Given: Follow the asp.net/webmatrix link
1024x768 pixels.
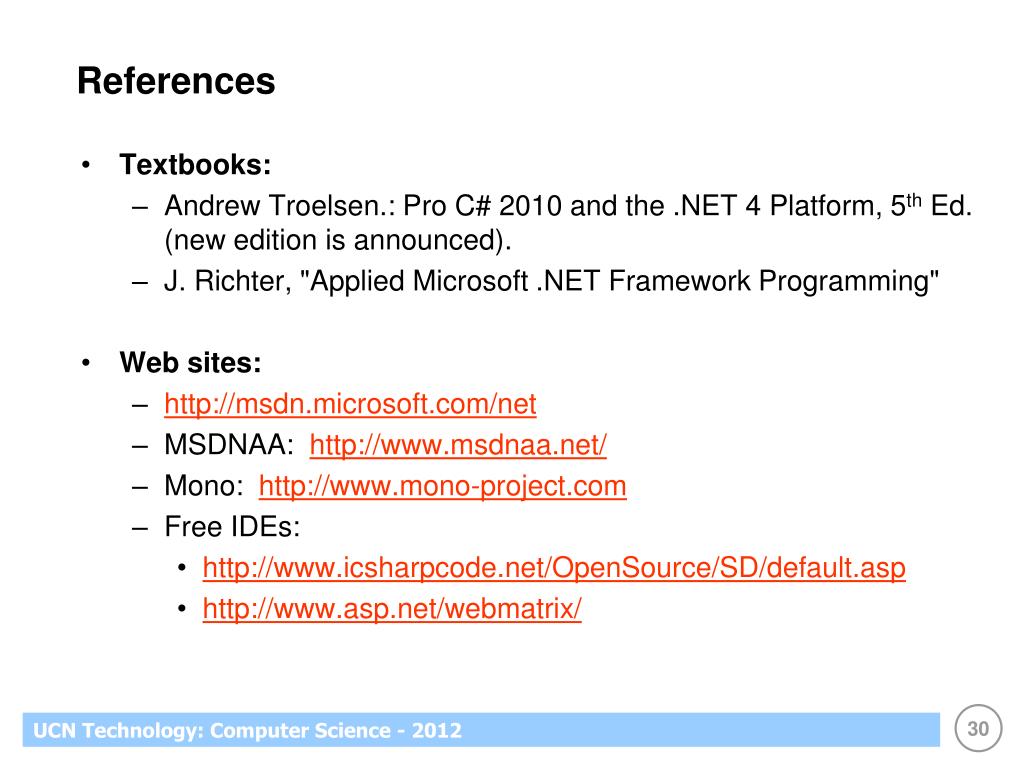Looking at the screenshot, I should pos(391,609).
